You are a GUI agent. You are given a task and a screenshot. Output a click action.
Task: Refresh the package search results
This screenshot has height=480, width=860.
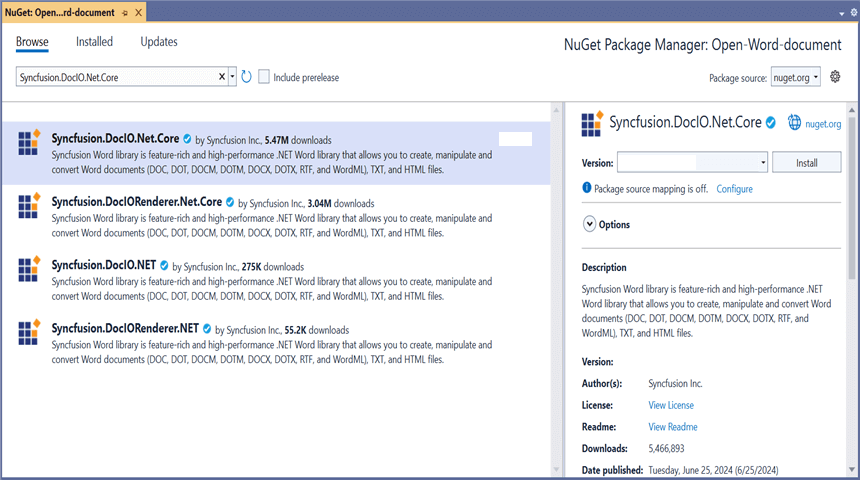click(246, 77)
